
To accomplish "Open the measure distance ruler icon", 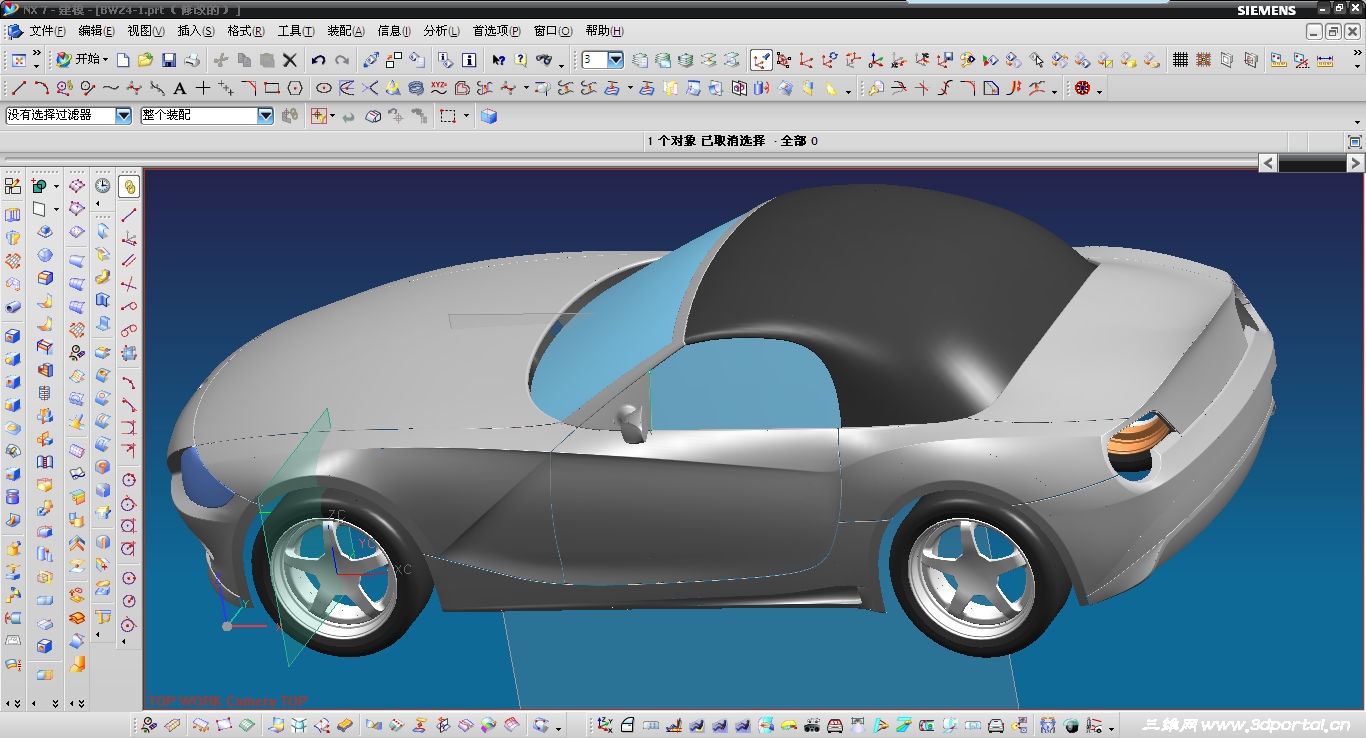I will point(1326,60).
